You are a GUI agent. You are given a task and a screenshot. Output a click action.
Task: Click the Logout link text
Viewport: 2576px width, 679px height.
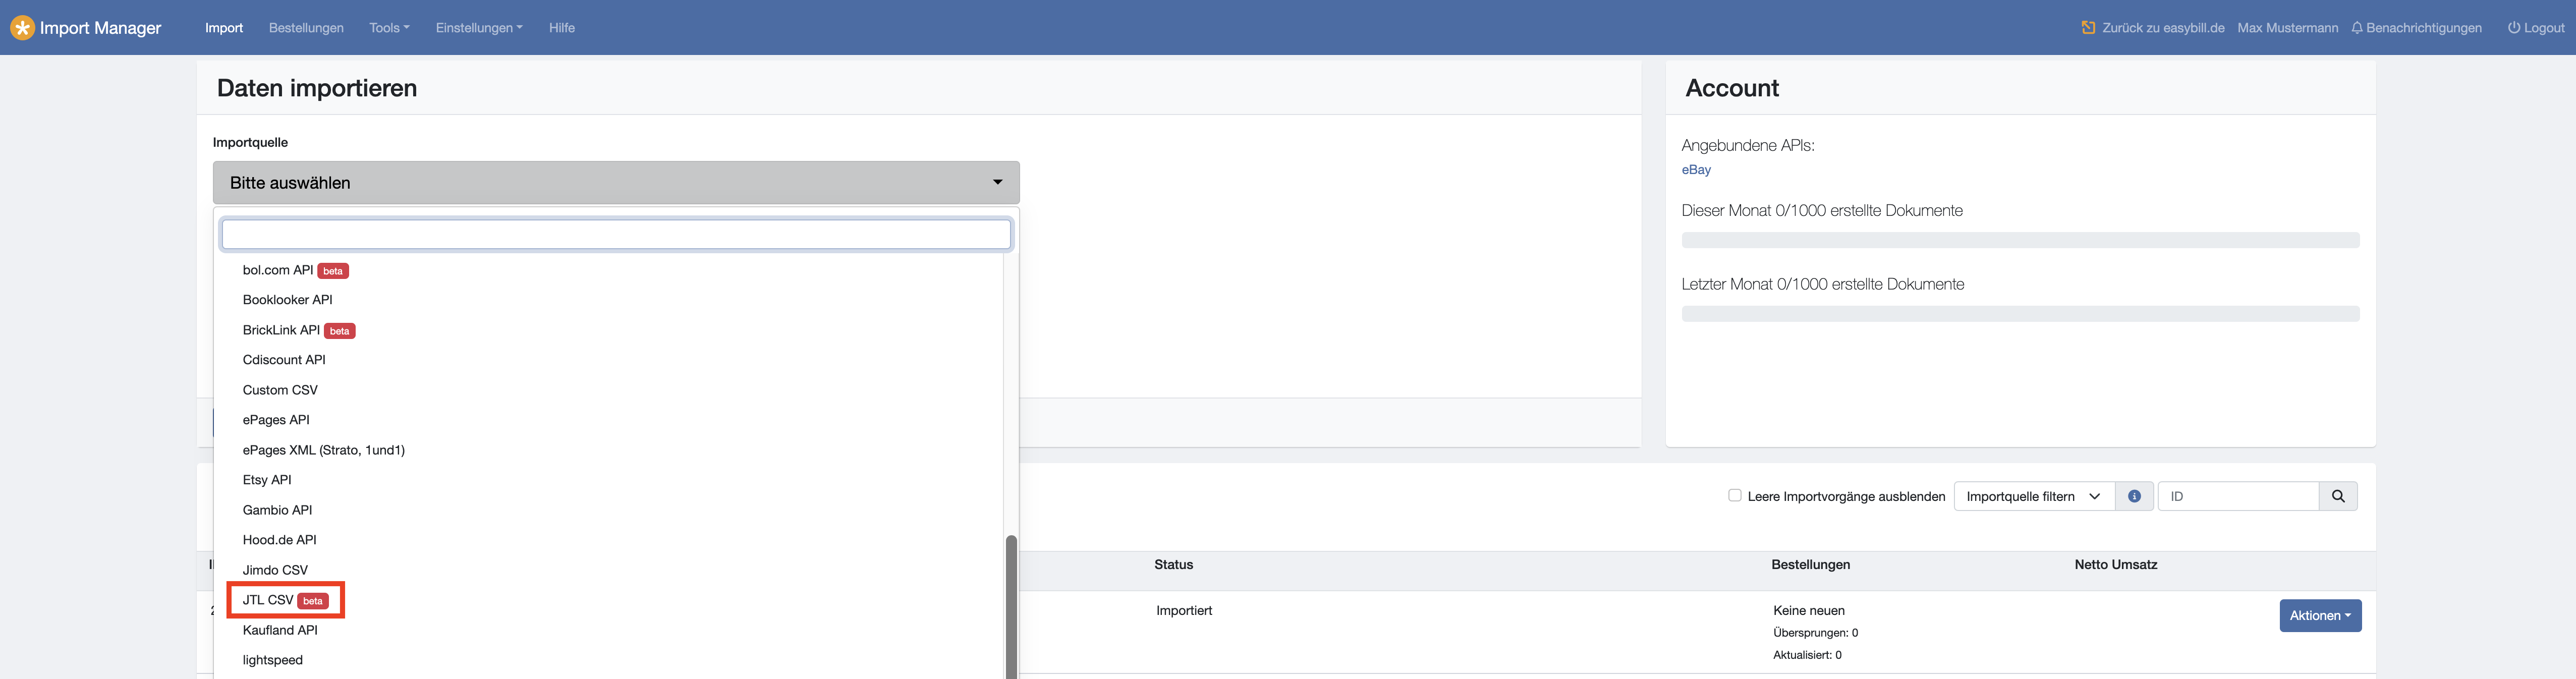[x=2544, y=28]
